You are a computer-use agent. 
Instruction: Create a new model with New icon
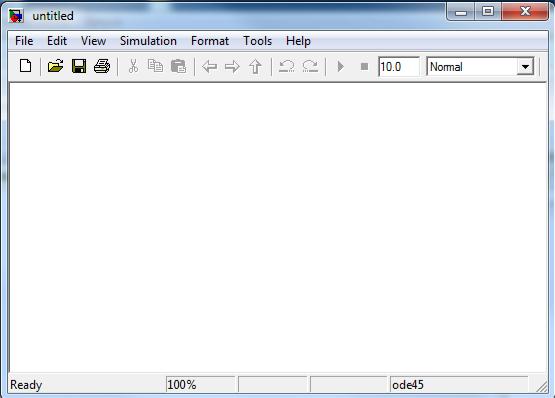[25, 66]
